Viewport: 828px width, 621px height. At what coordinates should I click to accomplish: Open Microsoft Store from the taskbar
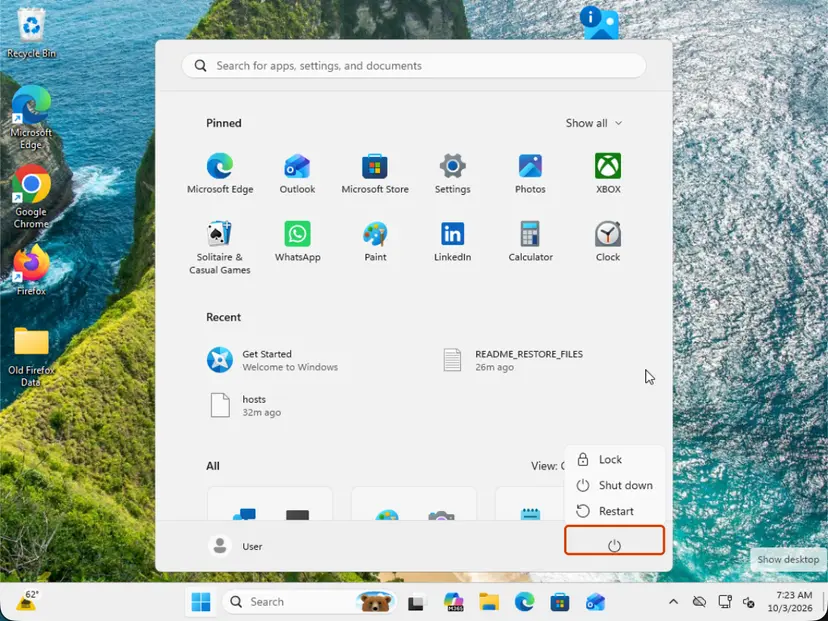560,602
